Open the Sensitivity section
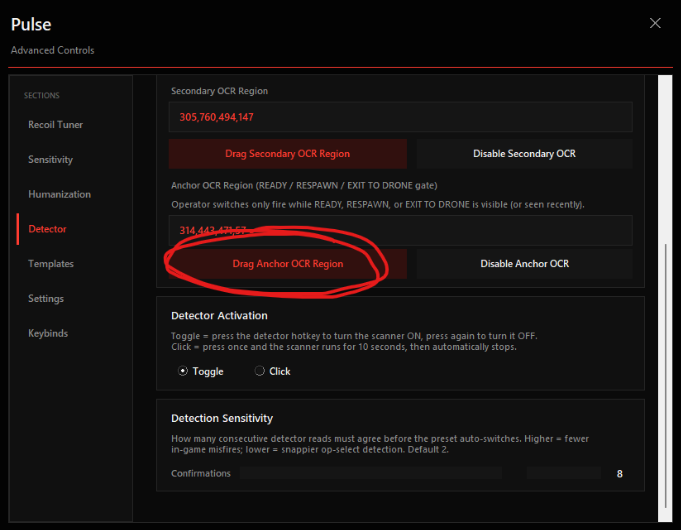Viewport: 681px width, 530px height. 50,159
